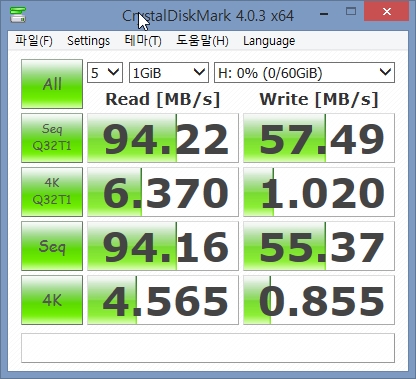Open the 테마(T) menu
Screen dimensions: 416x379
tap(143, 41)
